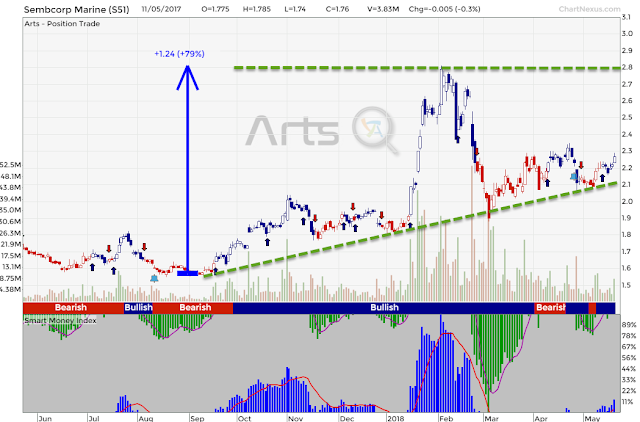Viewport: 640px width, 422px height.
Task: Click the Dec month label on time axis
Action: [347, 418]
